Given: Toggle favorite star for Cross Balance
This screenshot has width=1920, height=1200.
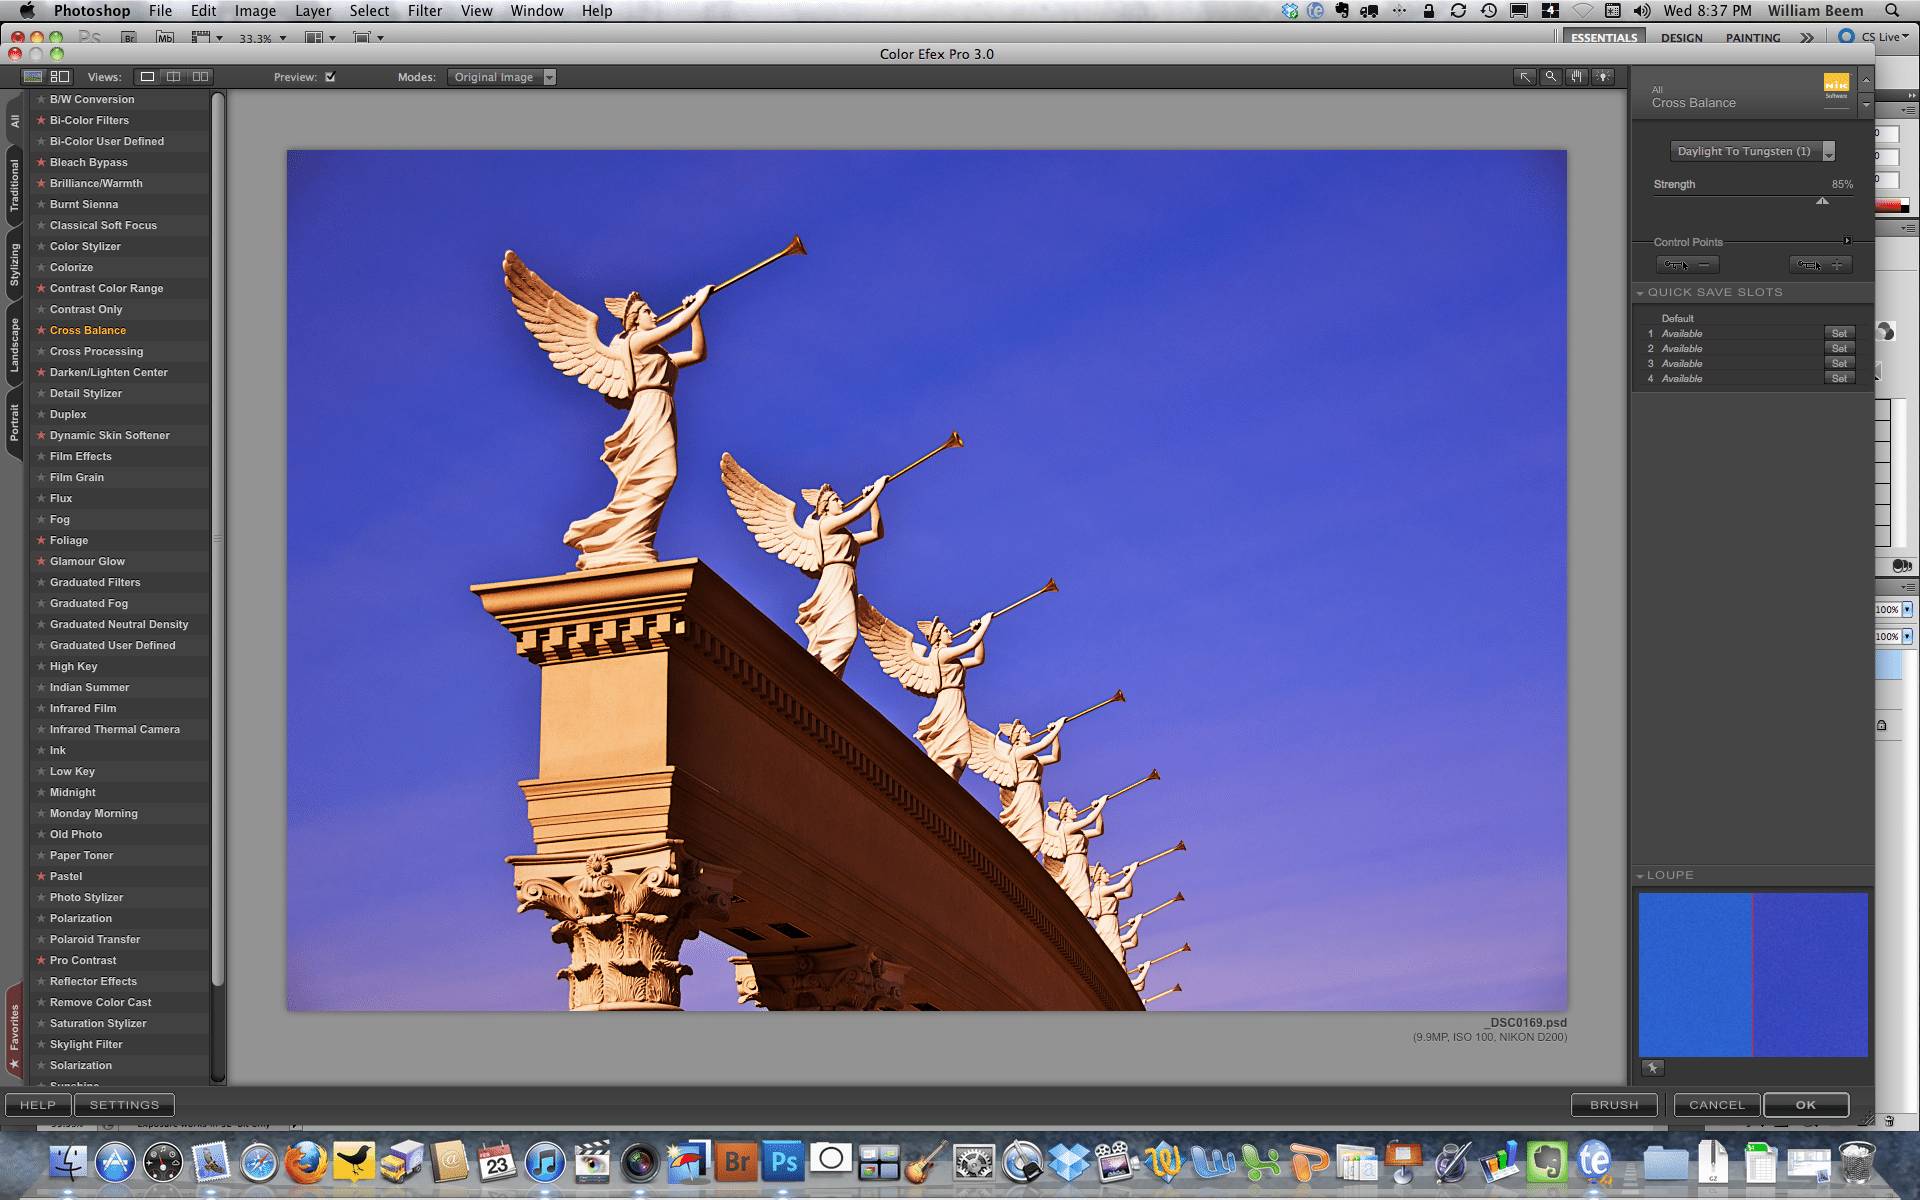Looking at the screenshot, I should pyautogui.click(x=41, y=330).
